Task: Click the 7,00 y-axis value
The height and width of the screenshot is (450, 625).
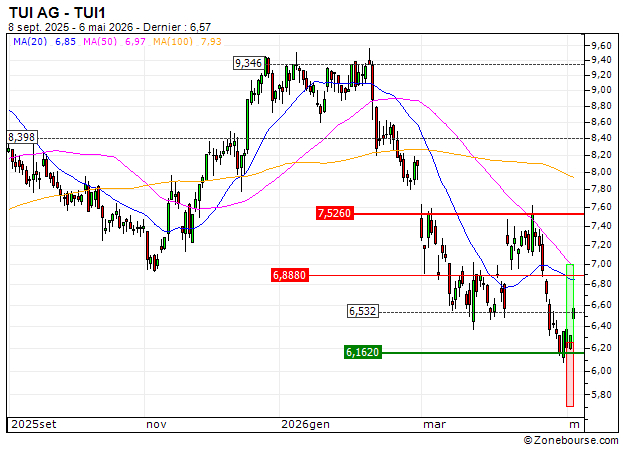Action: (601, 264)
